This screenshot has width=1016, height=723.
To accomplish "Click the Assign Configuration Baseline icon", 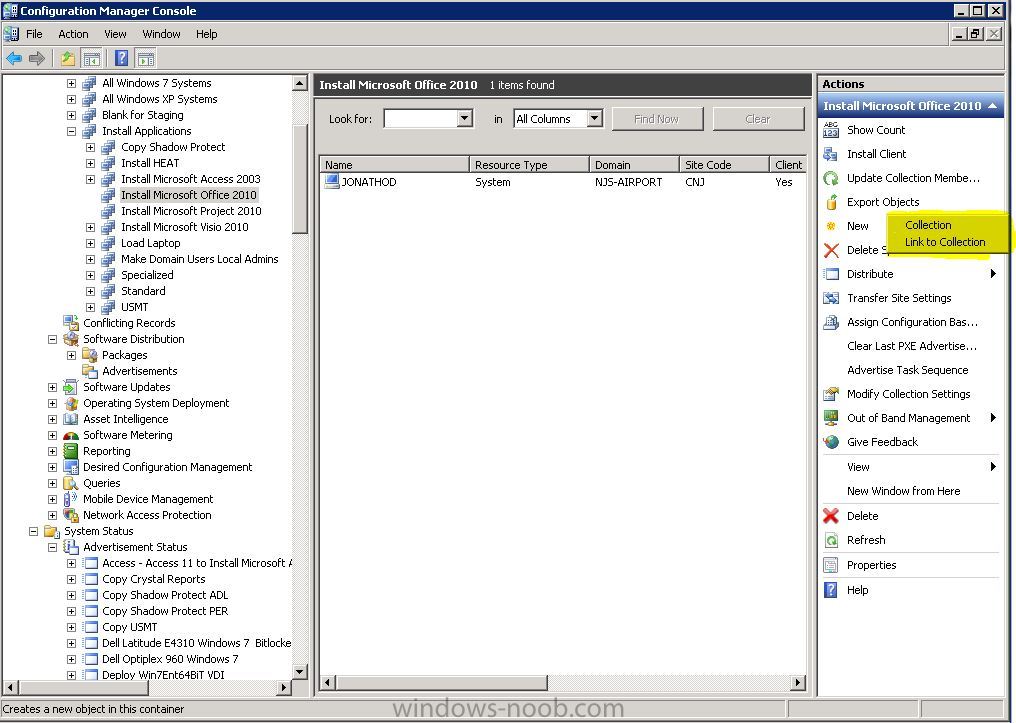I will pyautogui.click(x=831, y=322).
